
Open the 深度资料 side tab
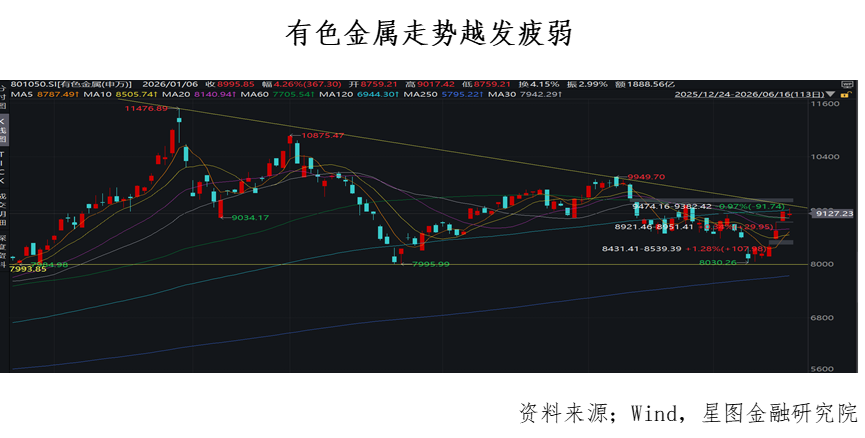3,252
